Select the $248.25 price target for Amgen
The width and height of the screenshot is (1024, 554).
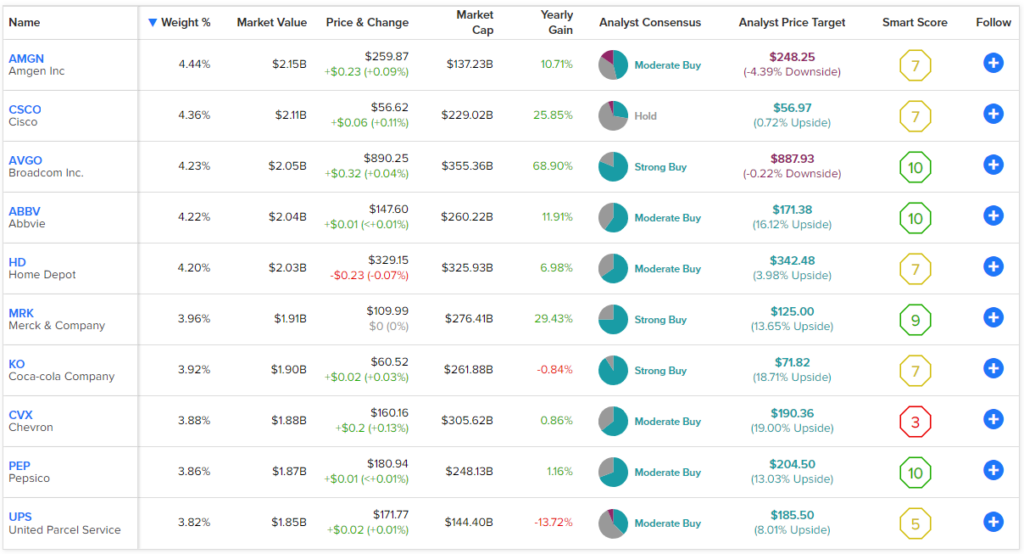coord(792,57)
